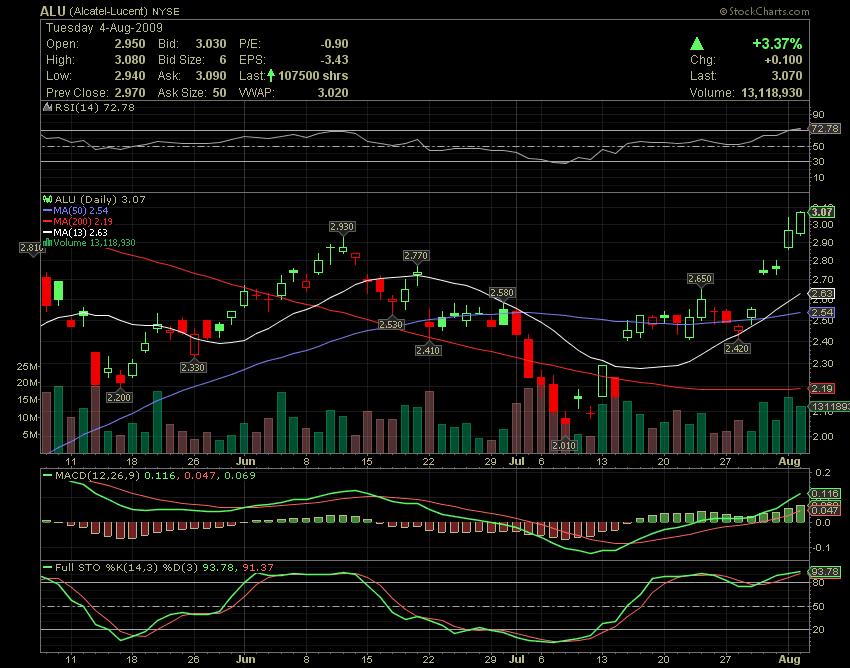The width and height of the screenshot is (850, 668).
Task: Click the Last price 3.070 in header
Action: tap(787, 76)
